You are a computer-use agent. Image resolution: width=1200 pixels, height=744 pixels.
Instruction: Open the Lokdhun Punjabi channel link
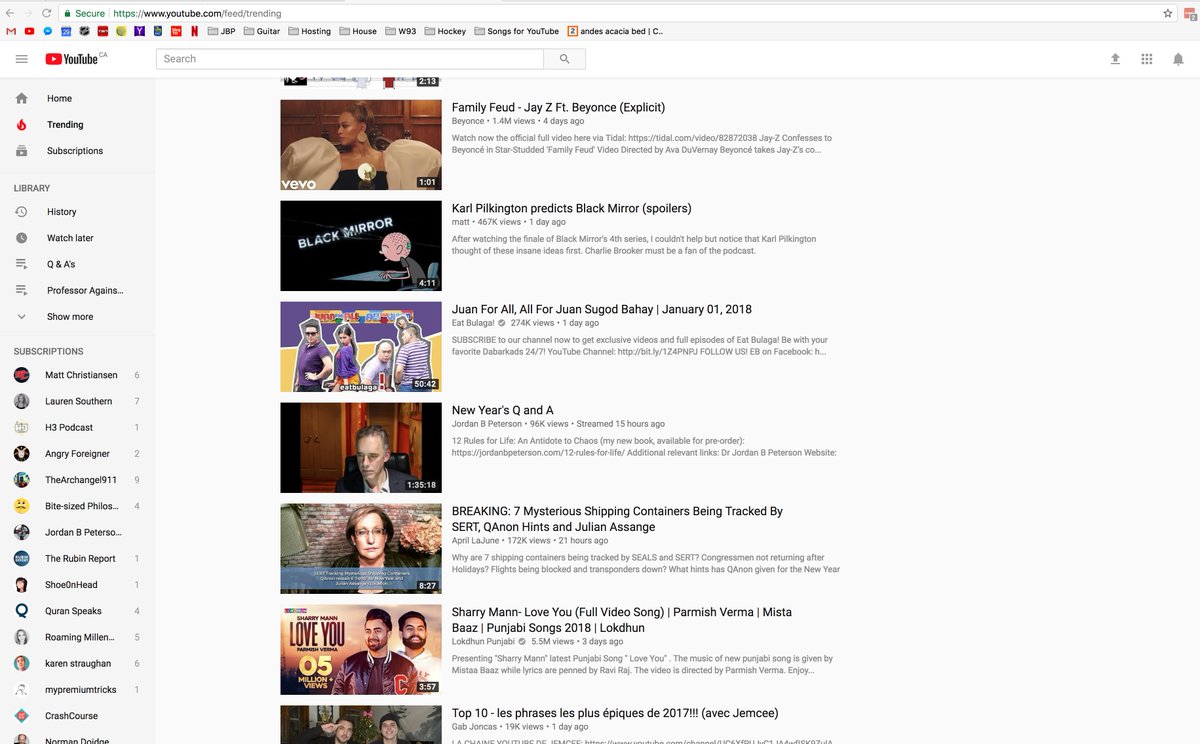[483, 641]
